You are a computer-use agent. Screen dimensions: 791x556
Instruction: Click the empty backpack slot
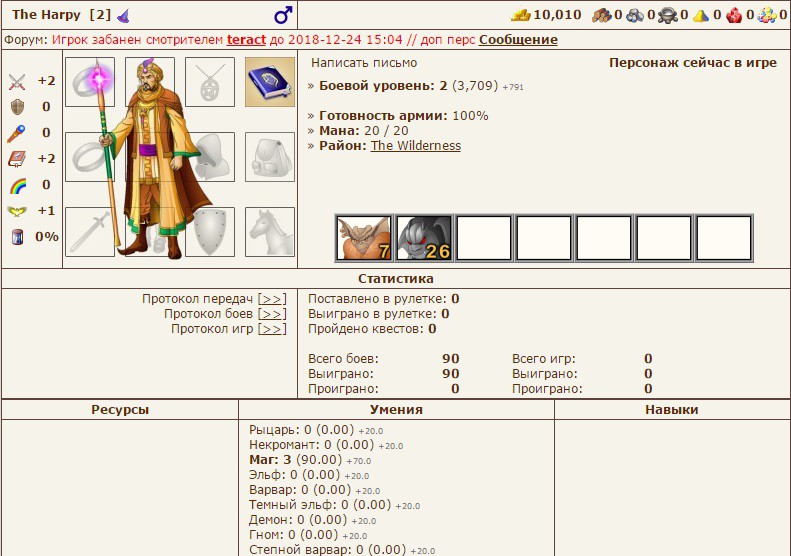[x=270, y=157]
